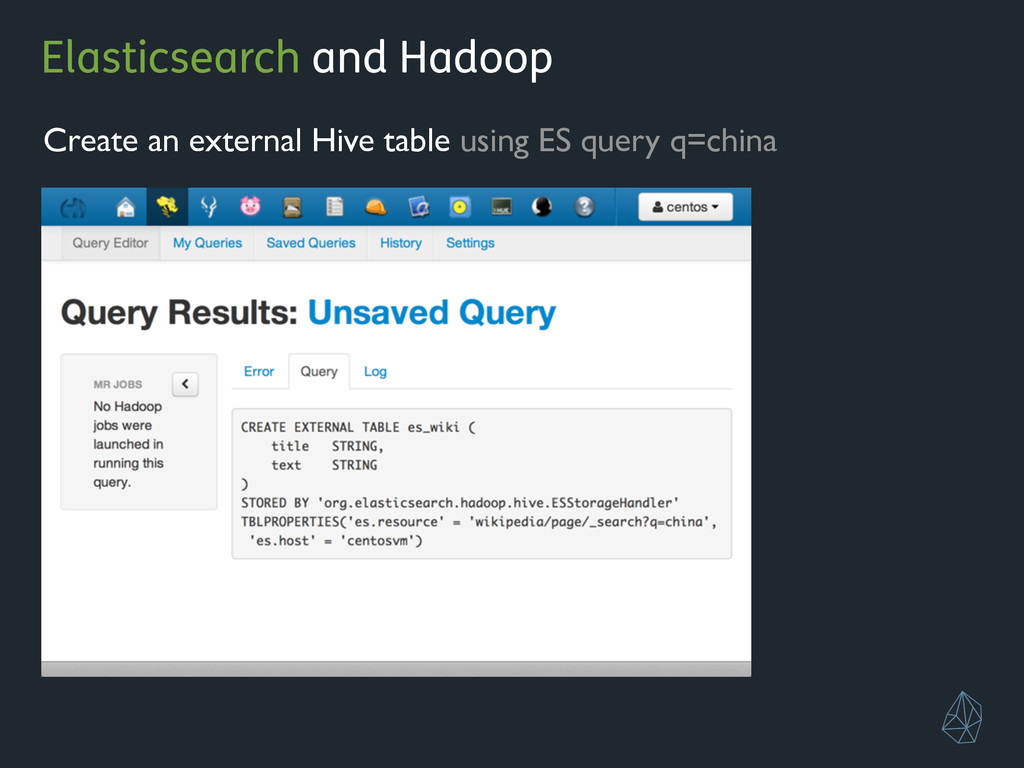
Task: Open the Job Designer icon
Action: [x=418, y=207]
